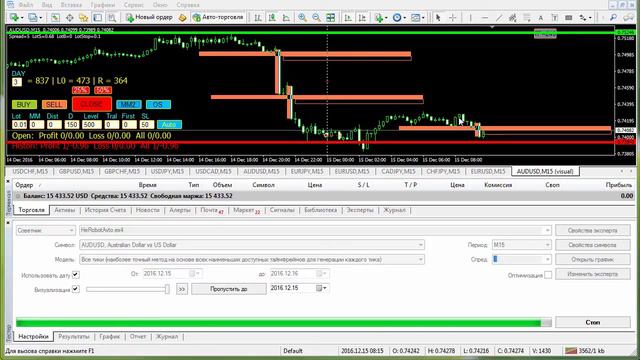Click the '>>' fast-forward visualization button
Screen dimensions: 640x360
(182, 289)
